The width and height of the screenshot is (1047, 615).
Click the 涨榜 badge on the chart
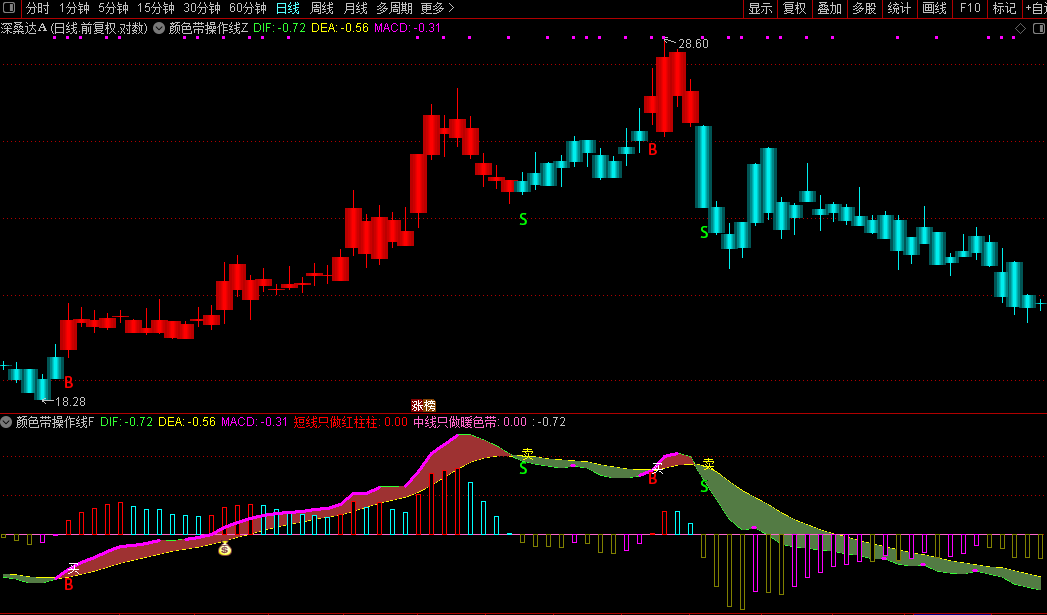(x=423, y=405)
